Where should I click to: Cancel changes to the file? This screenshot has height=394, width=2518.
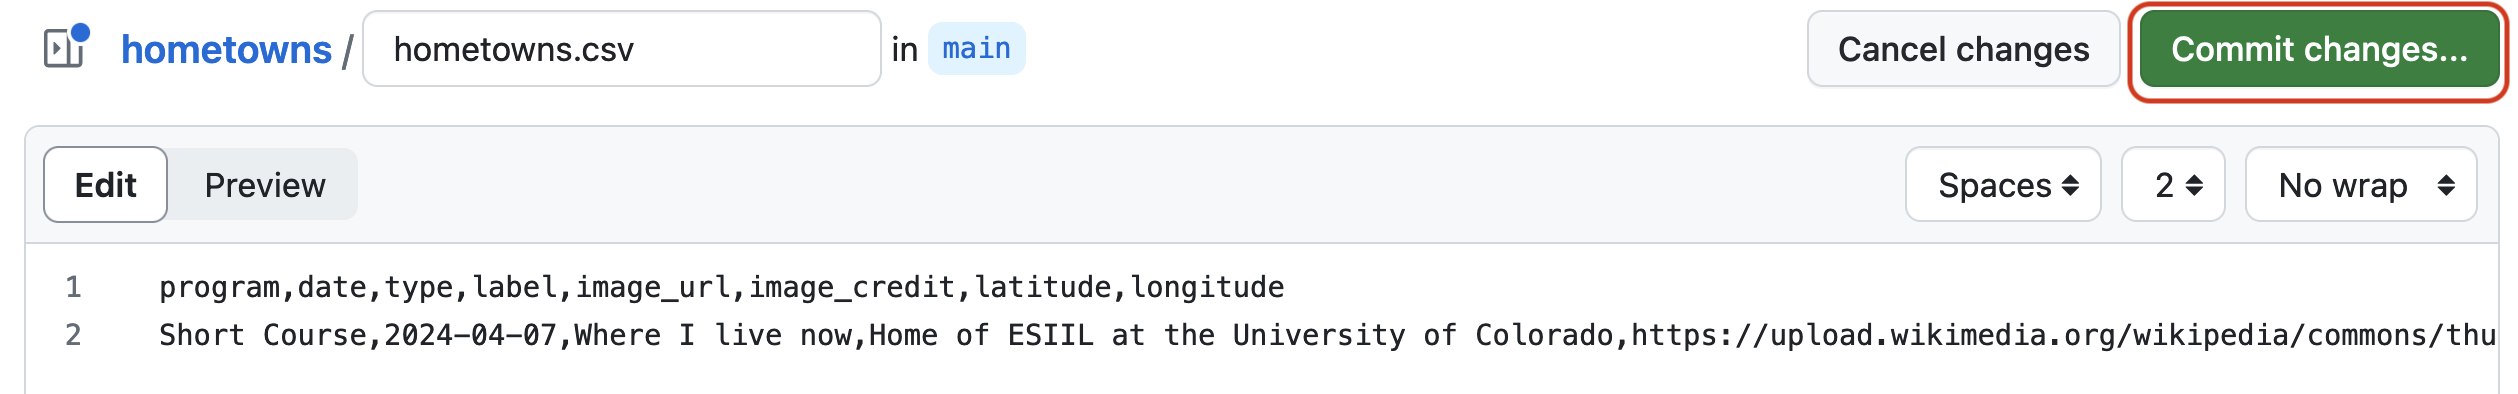coord(1963,49)
